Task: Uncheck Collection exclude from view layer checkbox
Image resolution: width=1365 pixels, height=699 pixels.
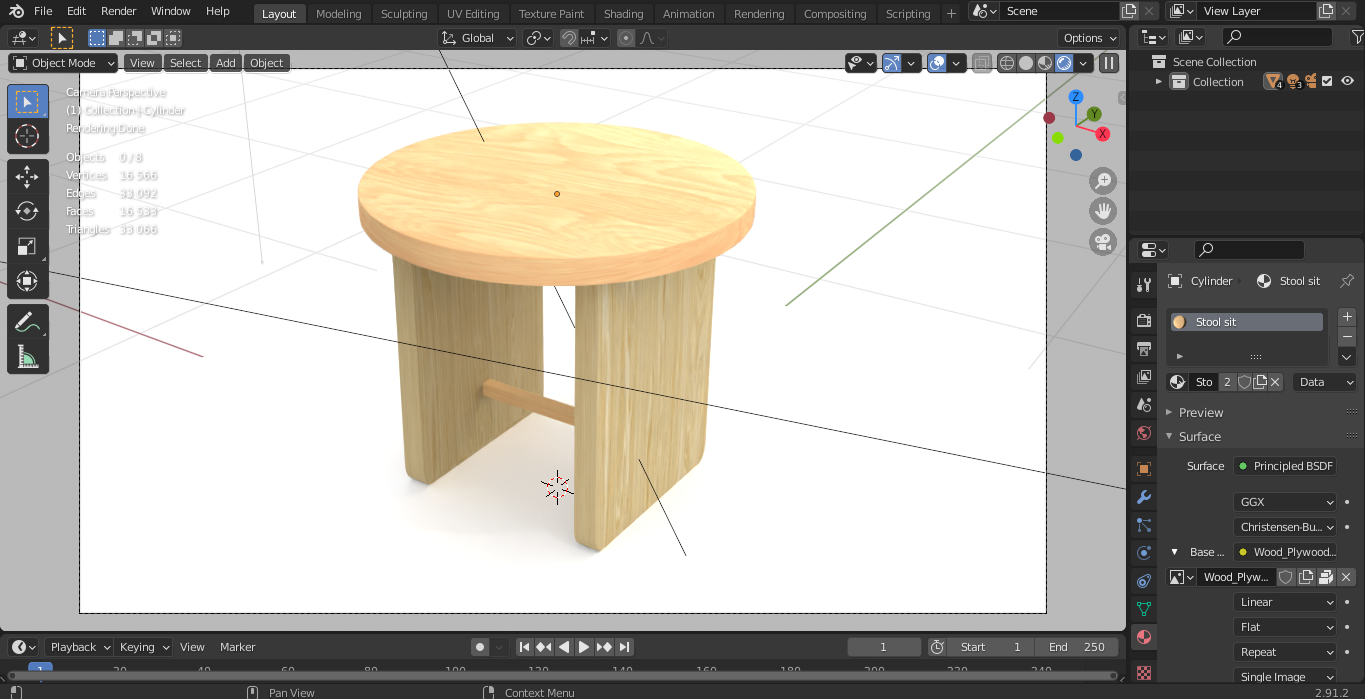Action: tap(1327, 82)
